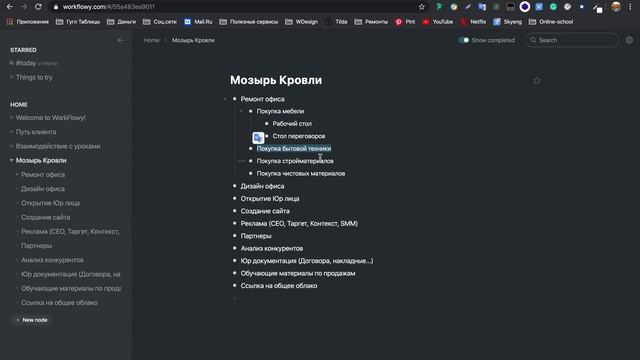This screenshot has height=360, width=640.
Task: Click the empty new bullet below the list
Action: coord(234,298)
